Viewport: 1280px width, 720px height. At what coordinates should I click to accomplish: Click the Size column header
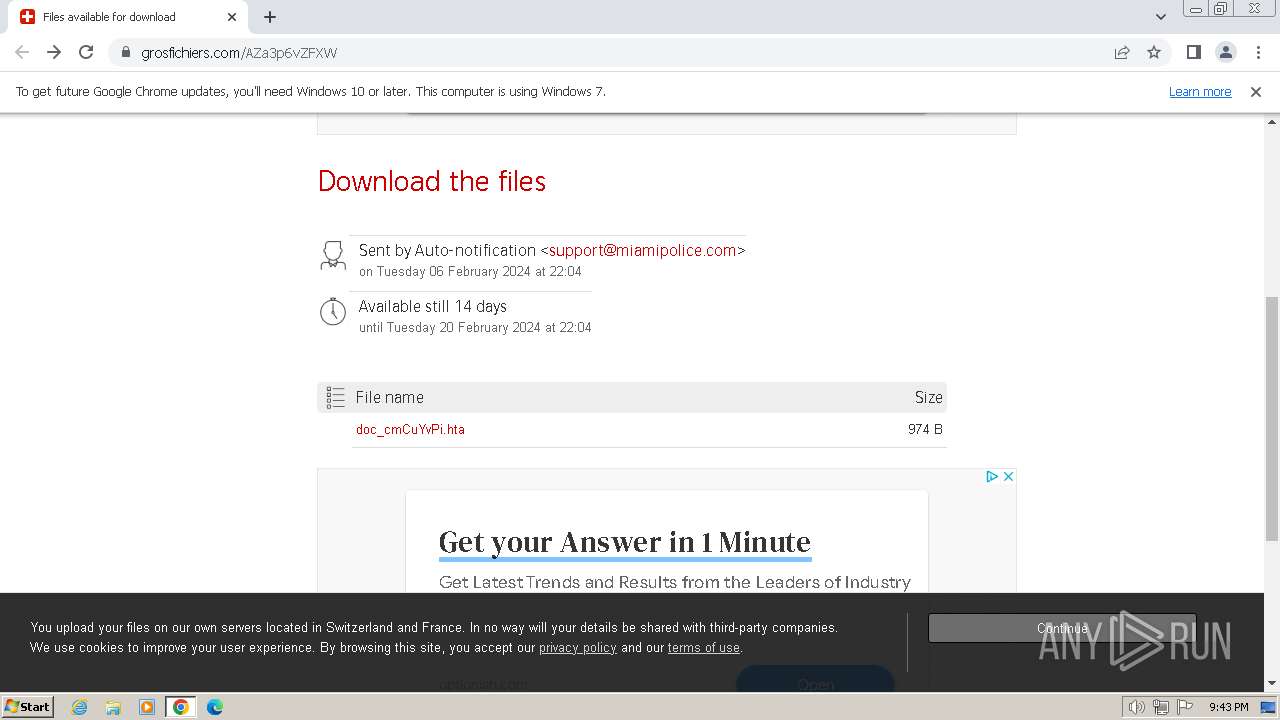click(x=928, y=397)
